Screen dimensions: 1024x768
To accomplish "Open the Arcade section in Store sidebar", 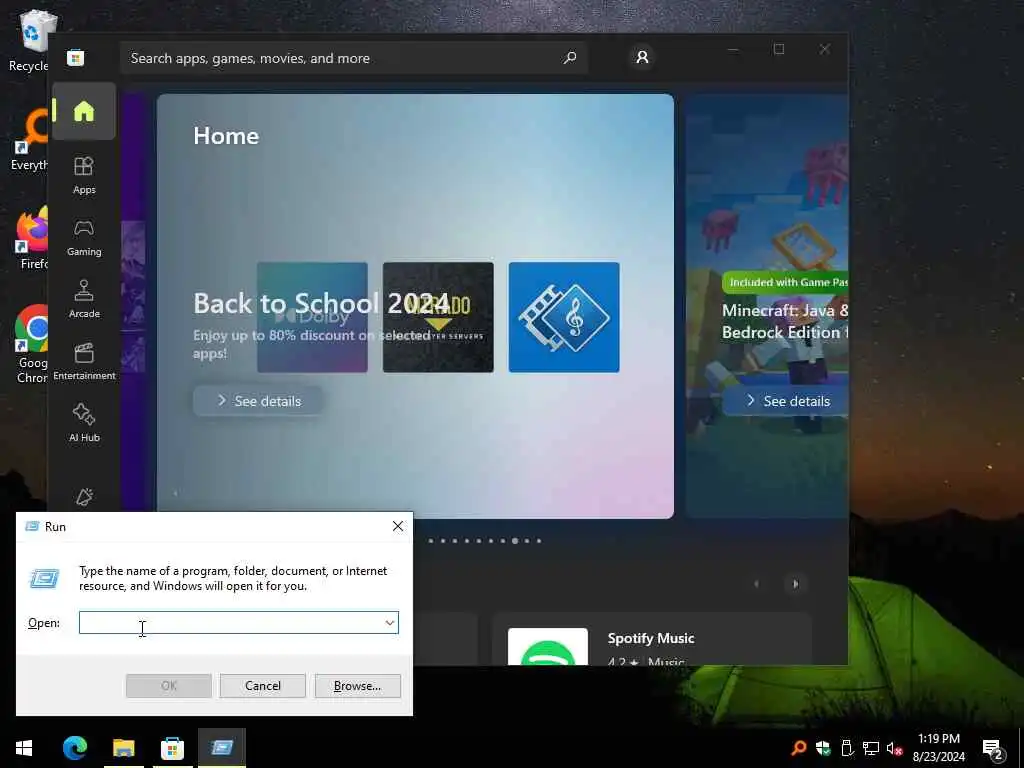I will (x=84, y=300).
